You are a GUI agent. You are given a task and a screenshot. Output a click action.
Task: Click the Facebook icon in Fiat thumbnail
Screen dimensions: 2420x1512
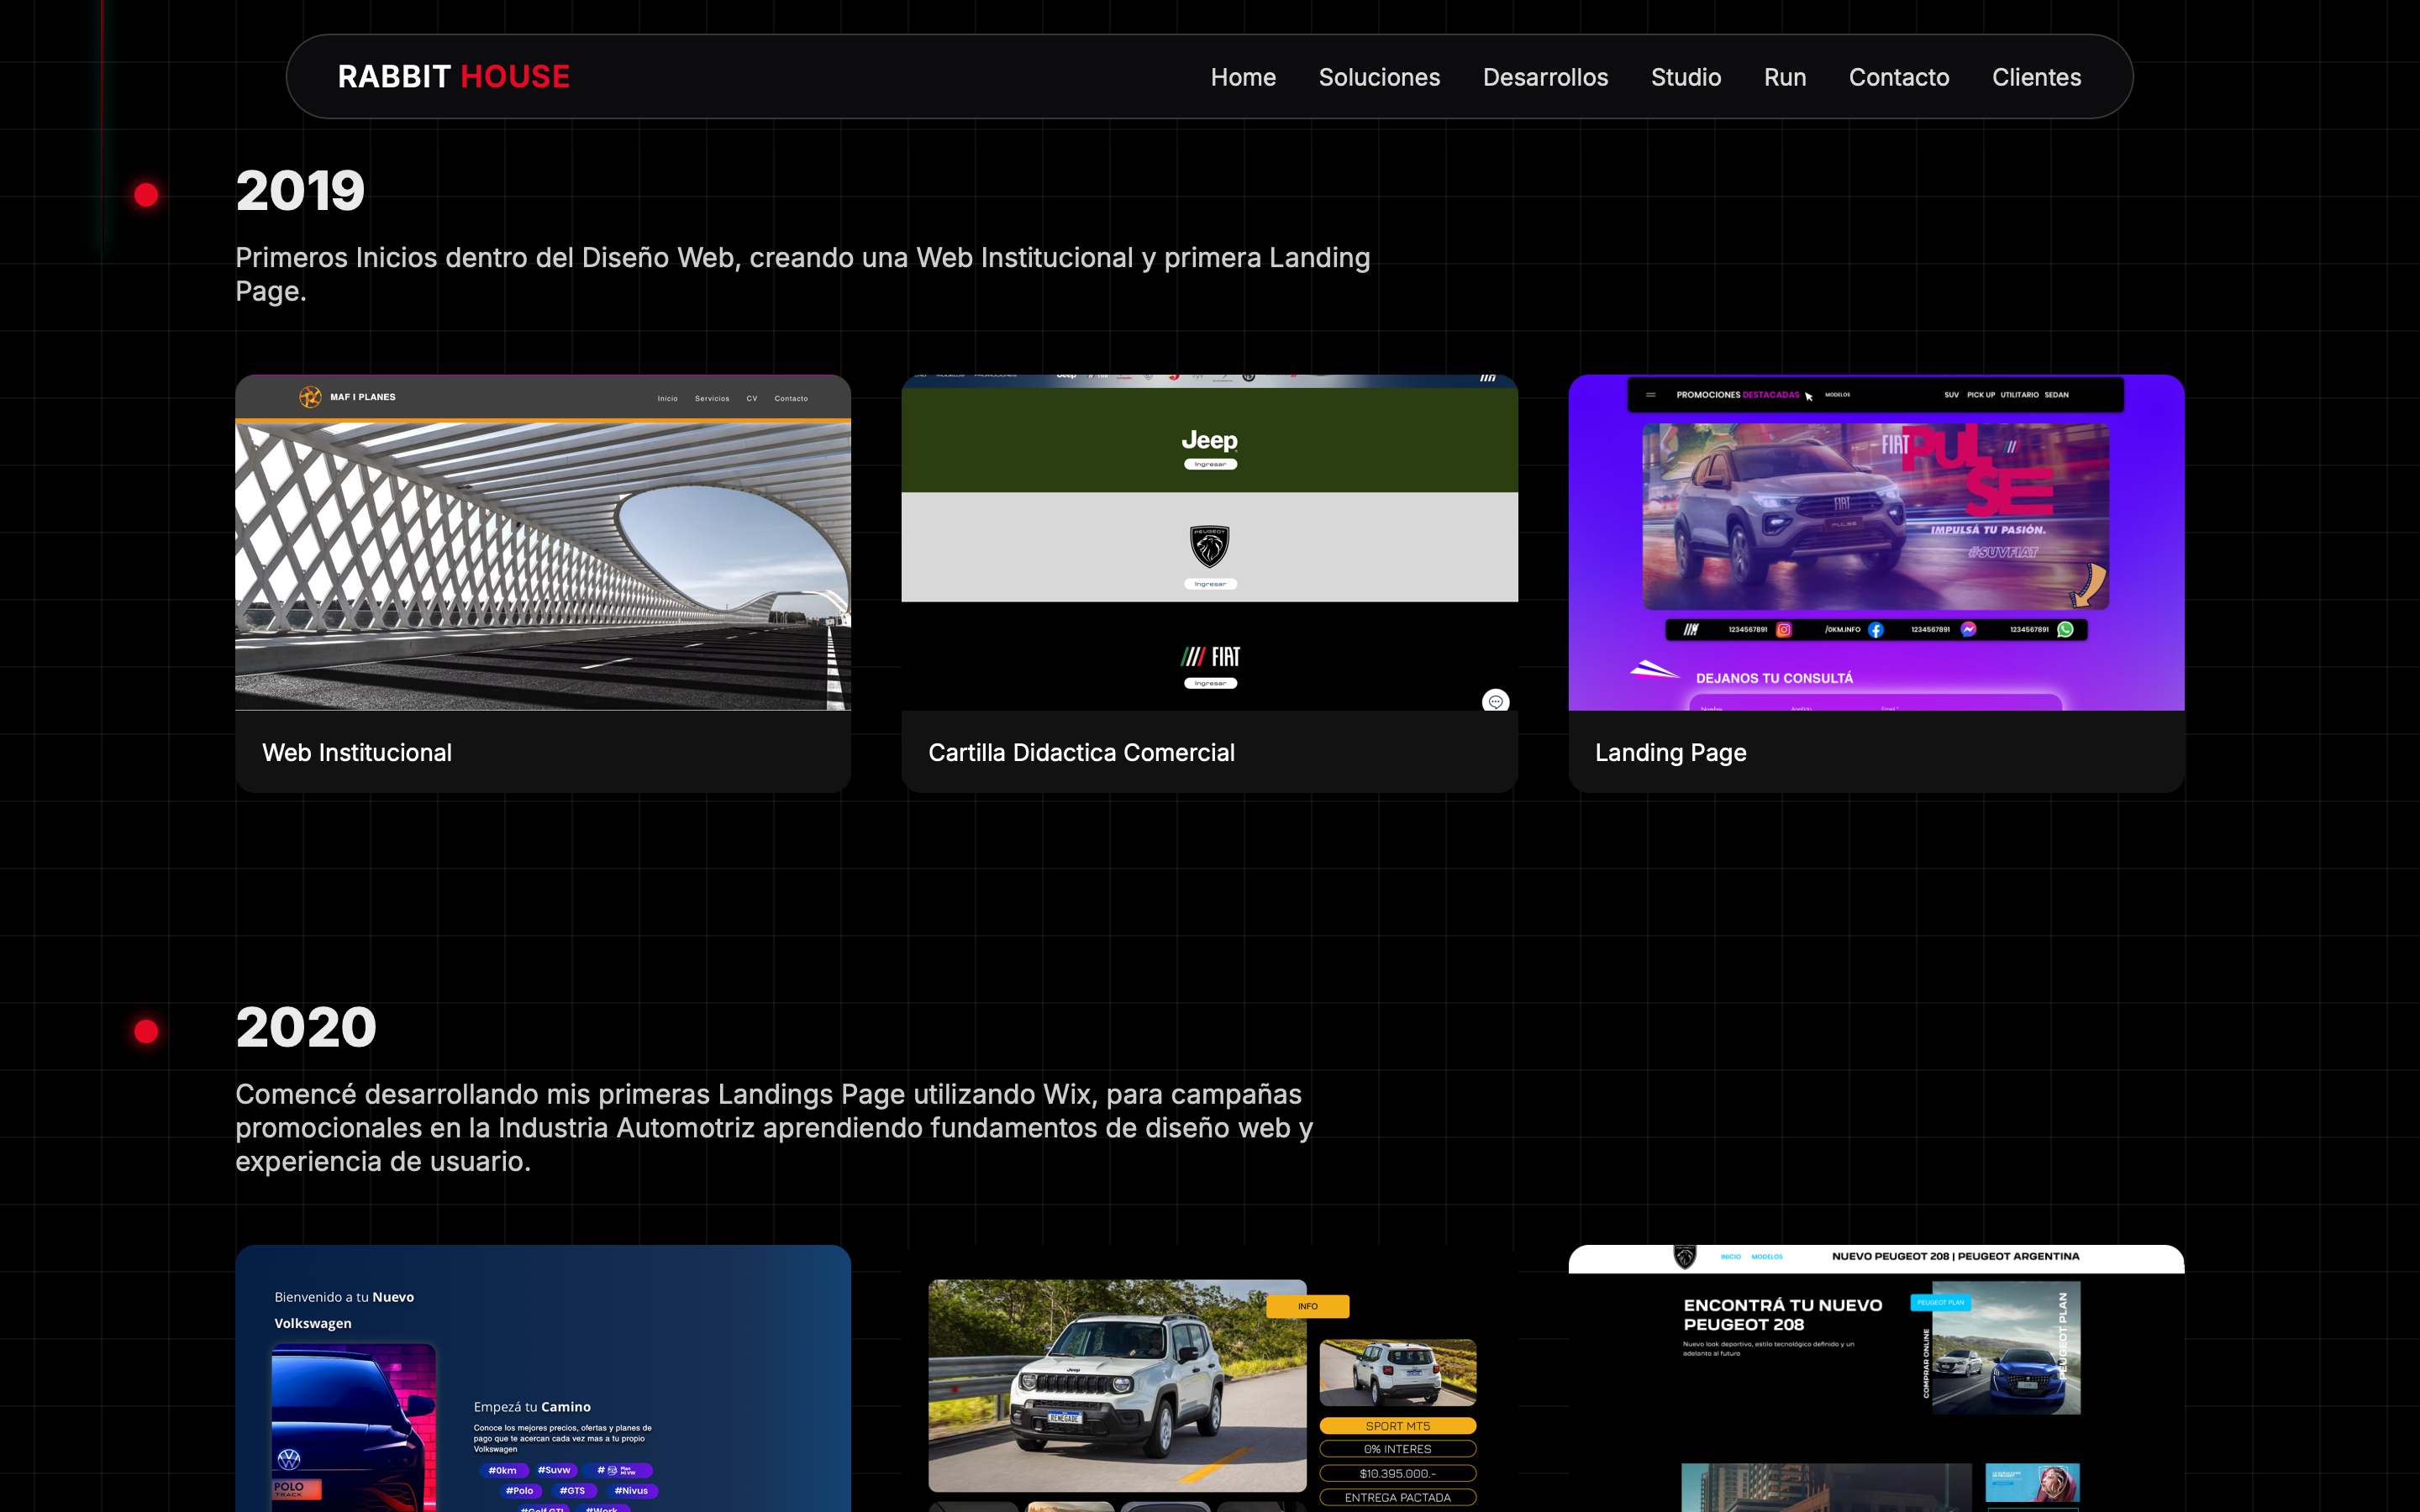[1875, 630]
